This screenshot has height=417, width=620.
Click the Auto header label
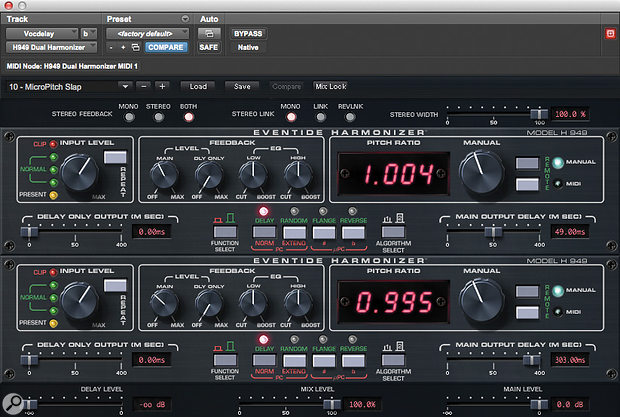[x=209, y=19]
